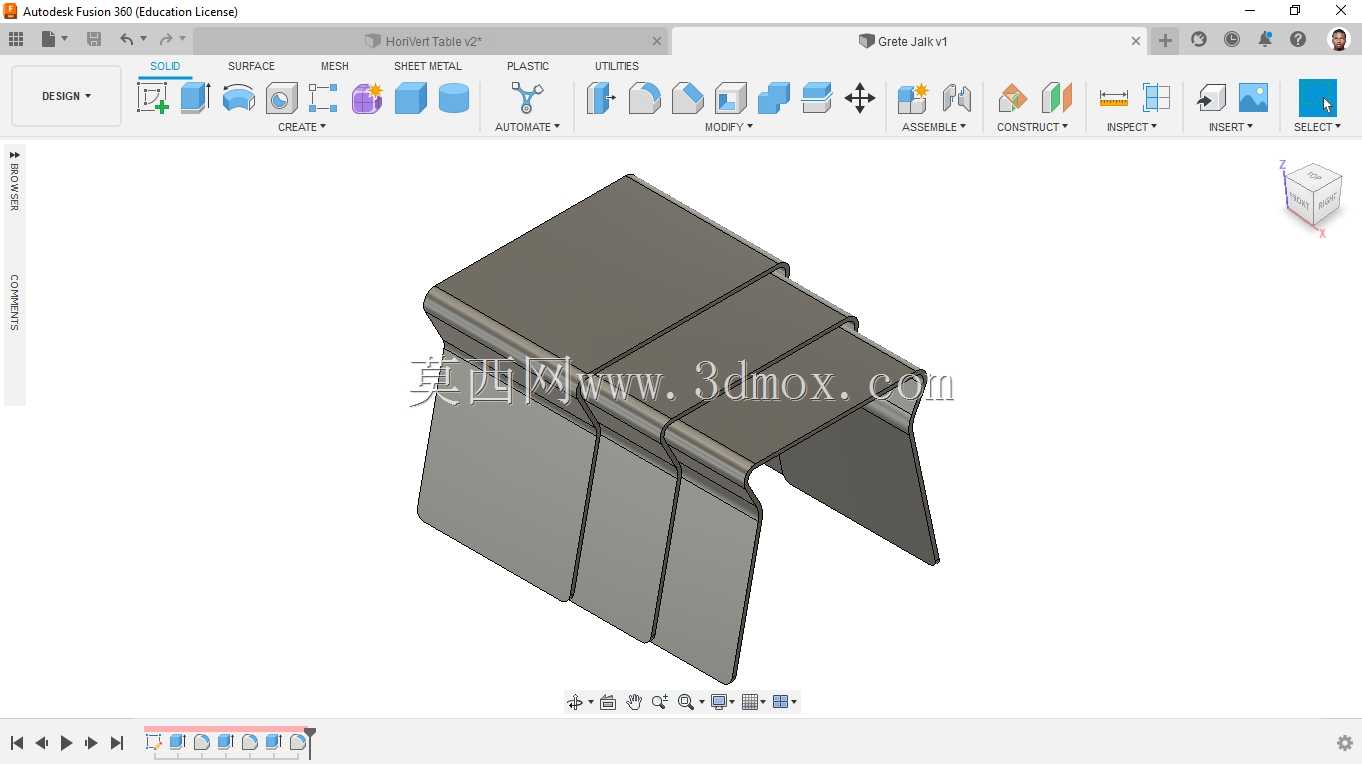Switch to the SURFACE tab
This screenshot has height=764, width=1362.
click(251, 66)
